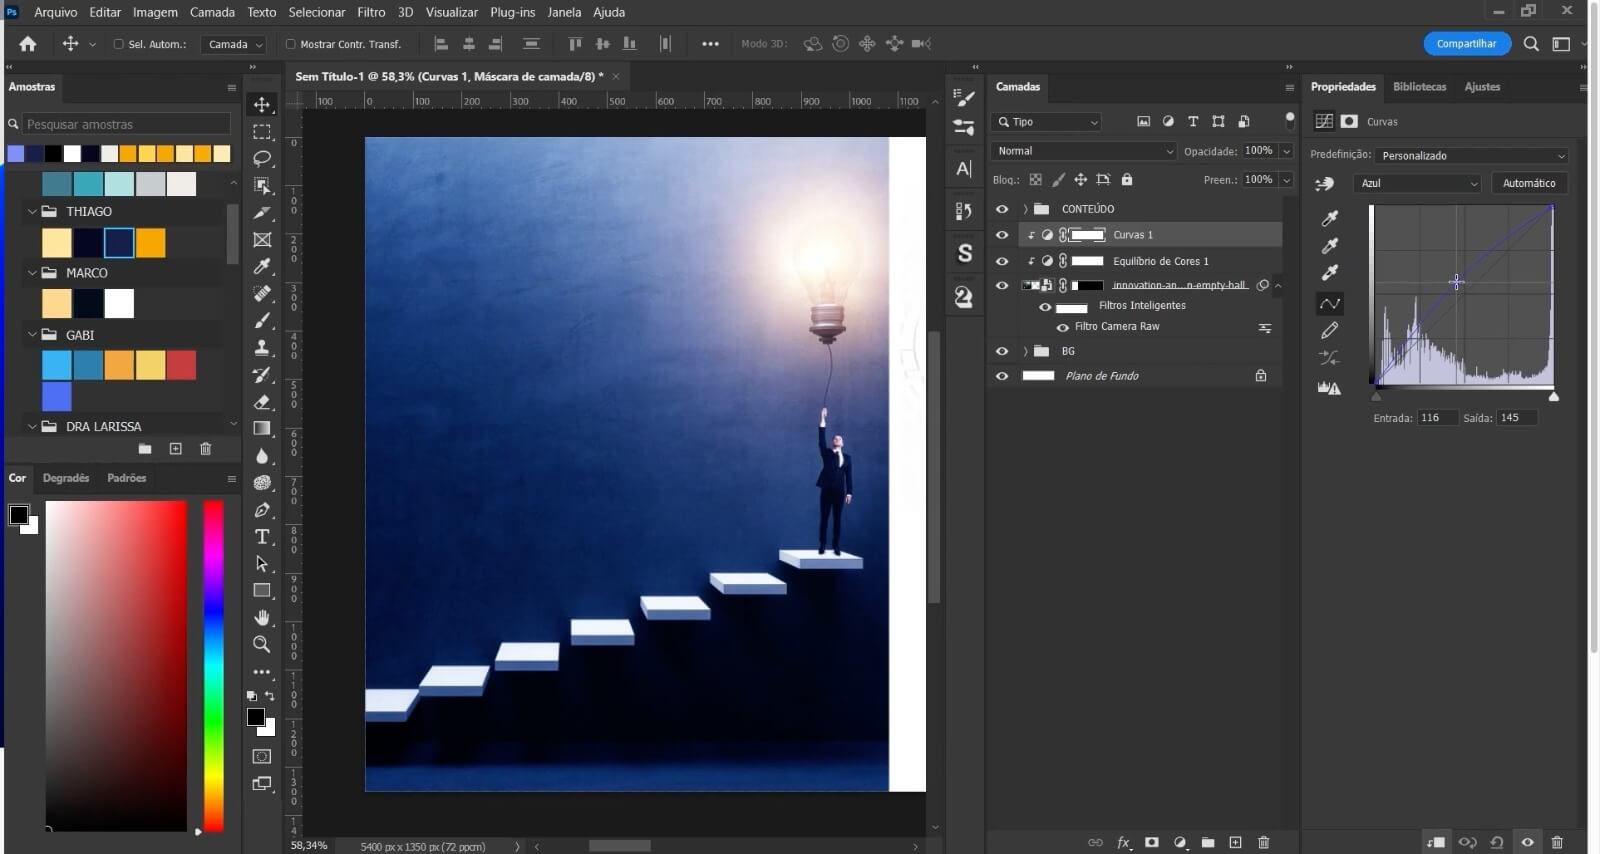
Task: Click the home icon in options bar
Action: (x=28, y=44)
